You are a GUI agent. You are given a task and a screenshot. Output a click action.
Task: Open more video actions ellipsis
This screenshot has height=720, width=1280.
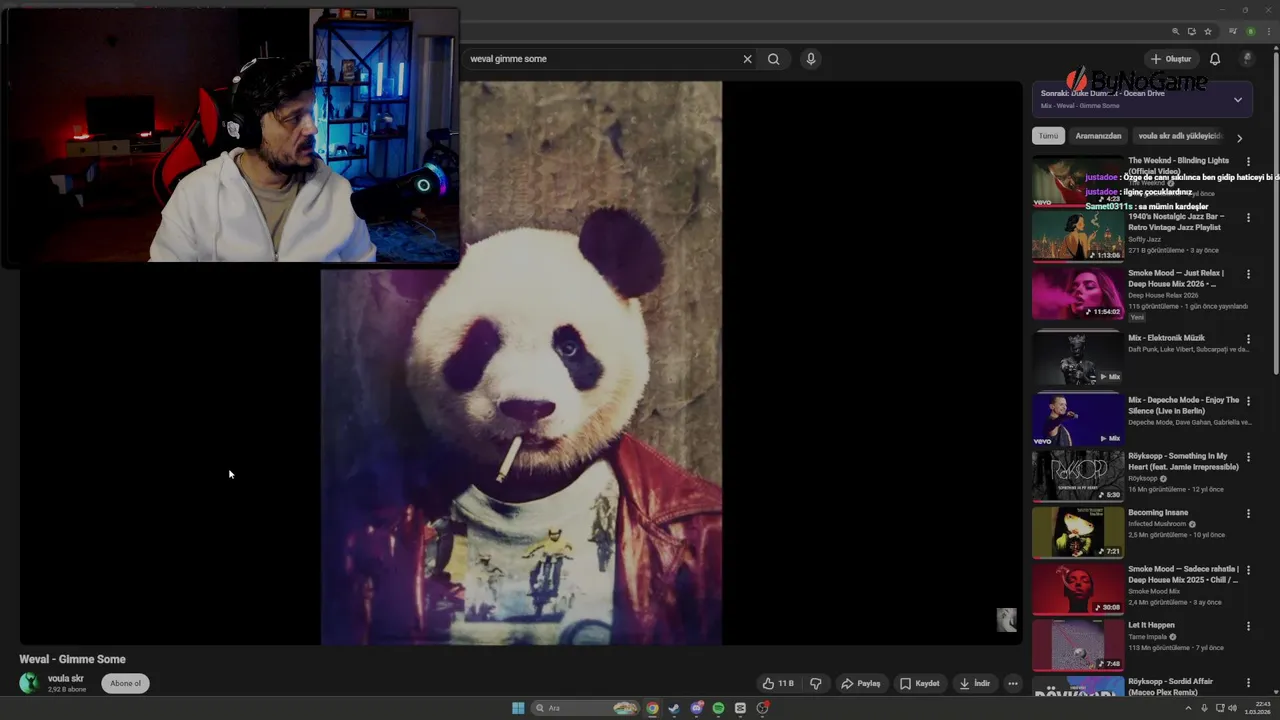point(1013,684)
